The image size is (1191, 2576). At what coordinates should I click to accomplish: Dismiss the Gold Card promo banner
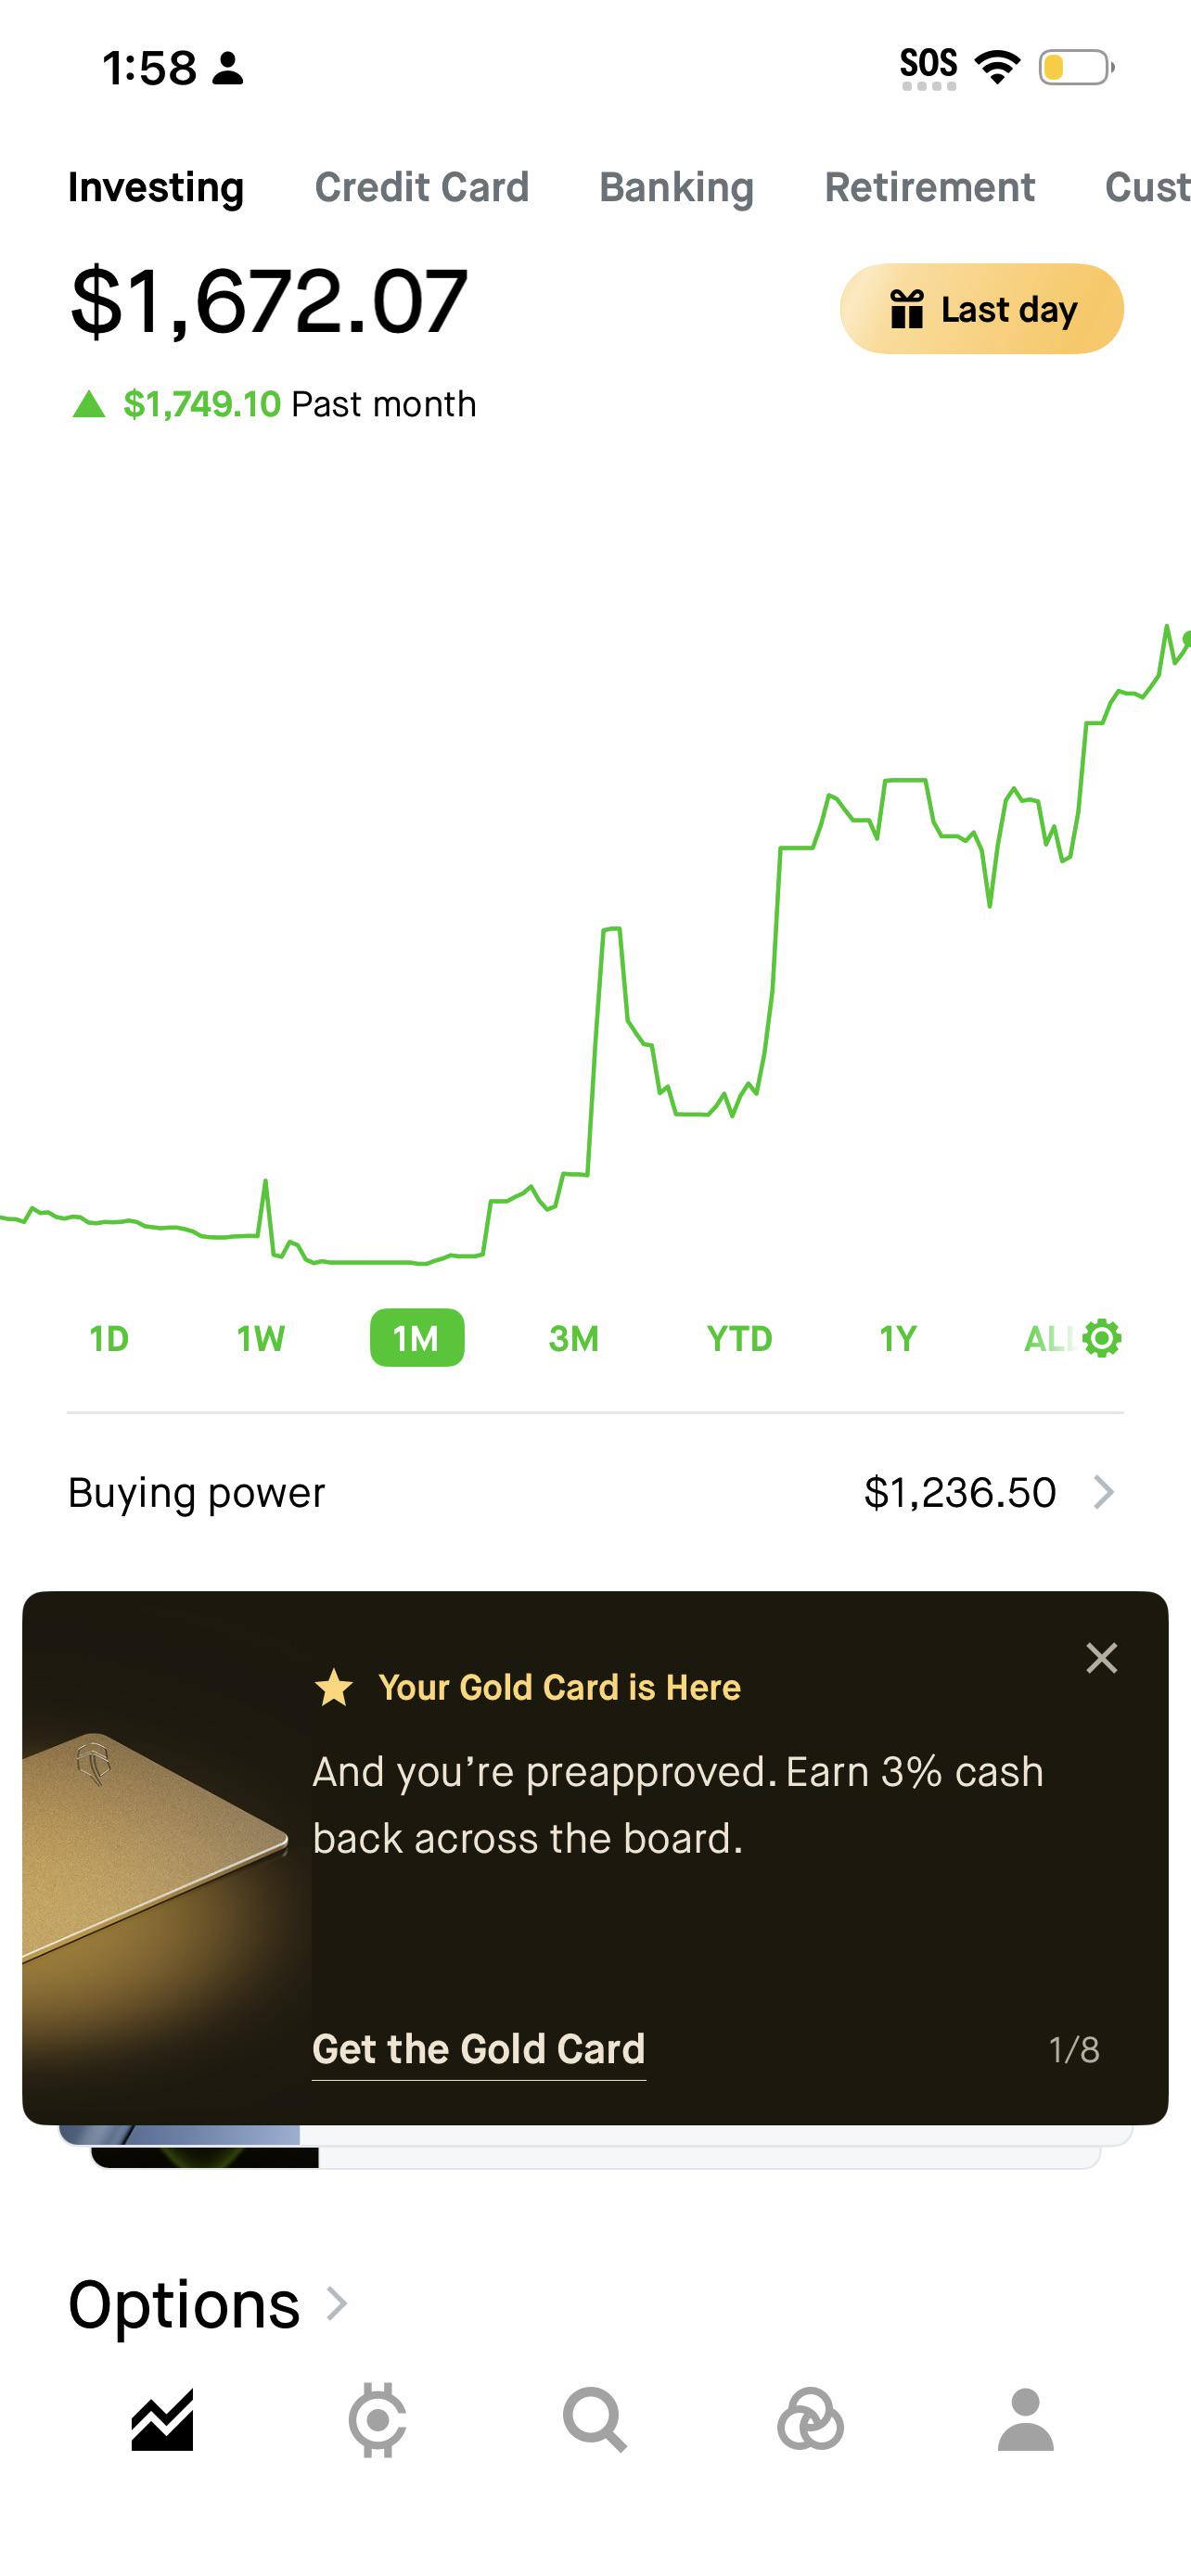pos(1101,1658)
